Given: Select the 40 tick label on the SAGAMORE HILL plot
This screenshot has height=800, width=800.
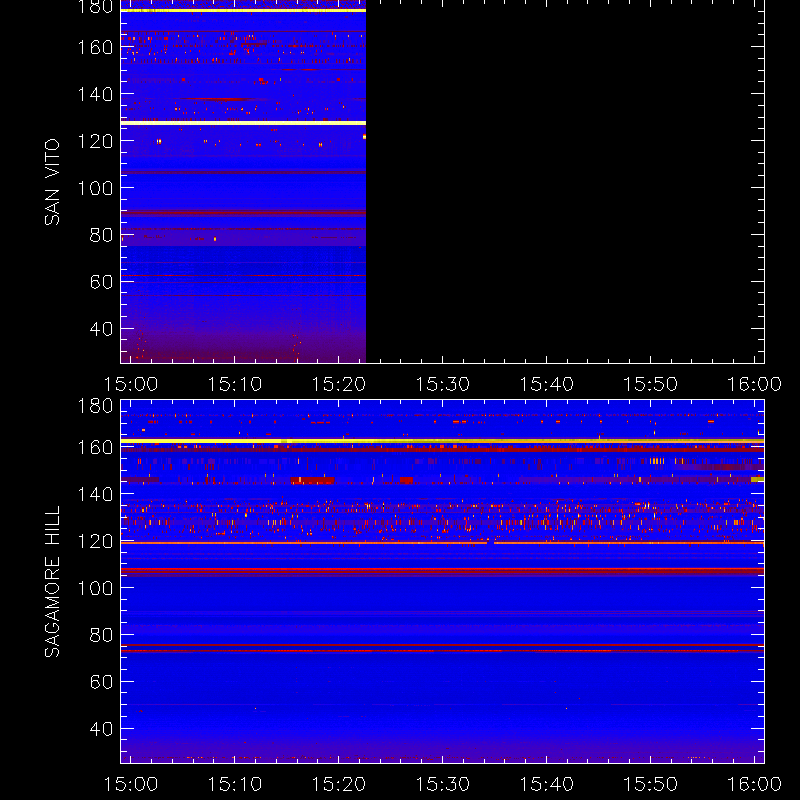Looking at the screenshot, I should tap(102, 729).
